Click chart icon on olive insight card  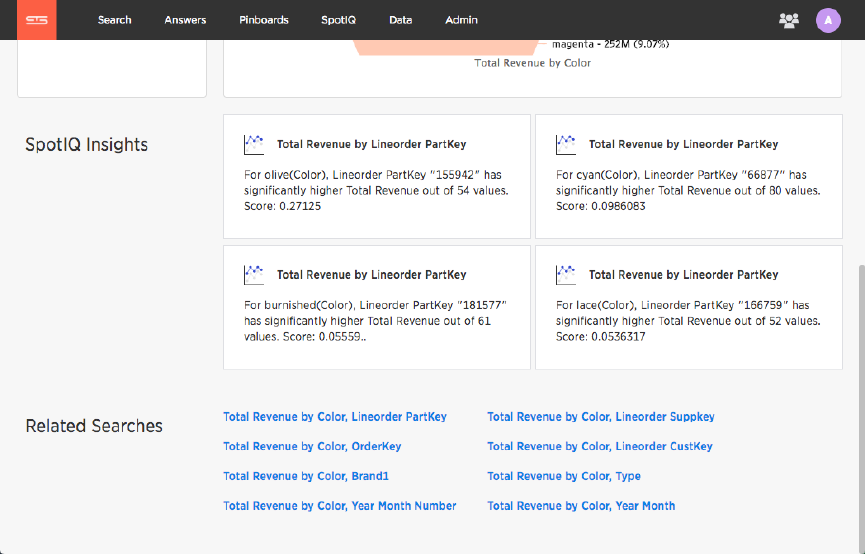(x=254, y=145)
